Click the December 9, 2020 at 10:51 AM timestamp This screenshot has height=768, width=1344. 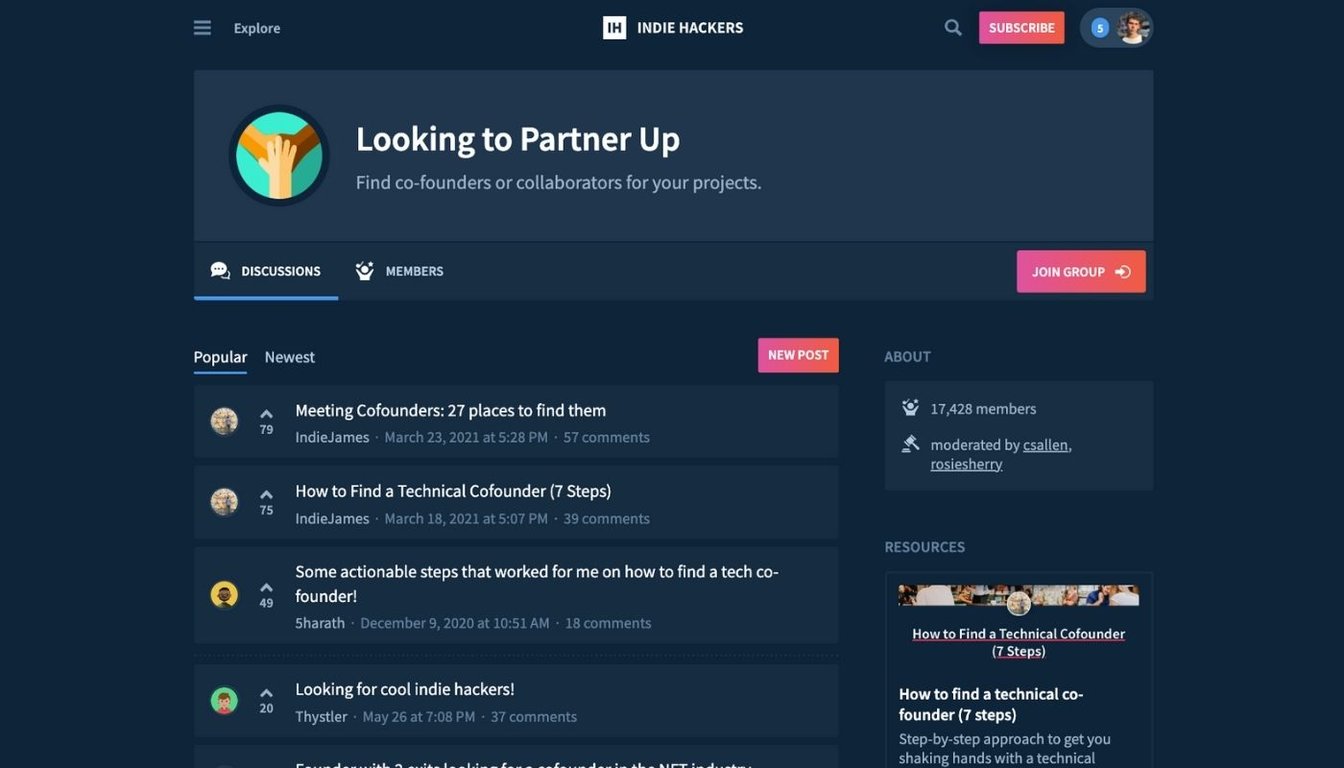[x=455, y=623]
